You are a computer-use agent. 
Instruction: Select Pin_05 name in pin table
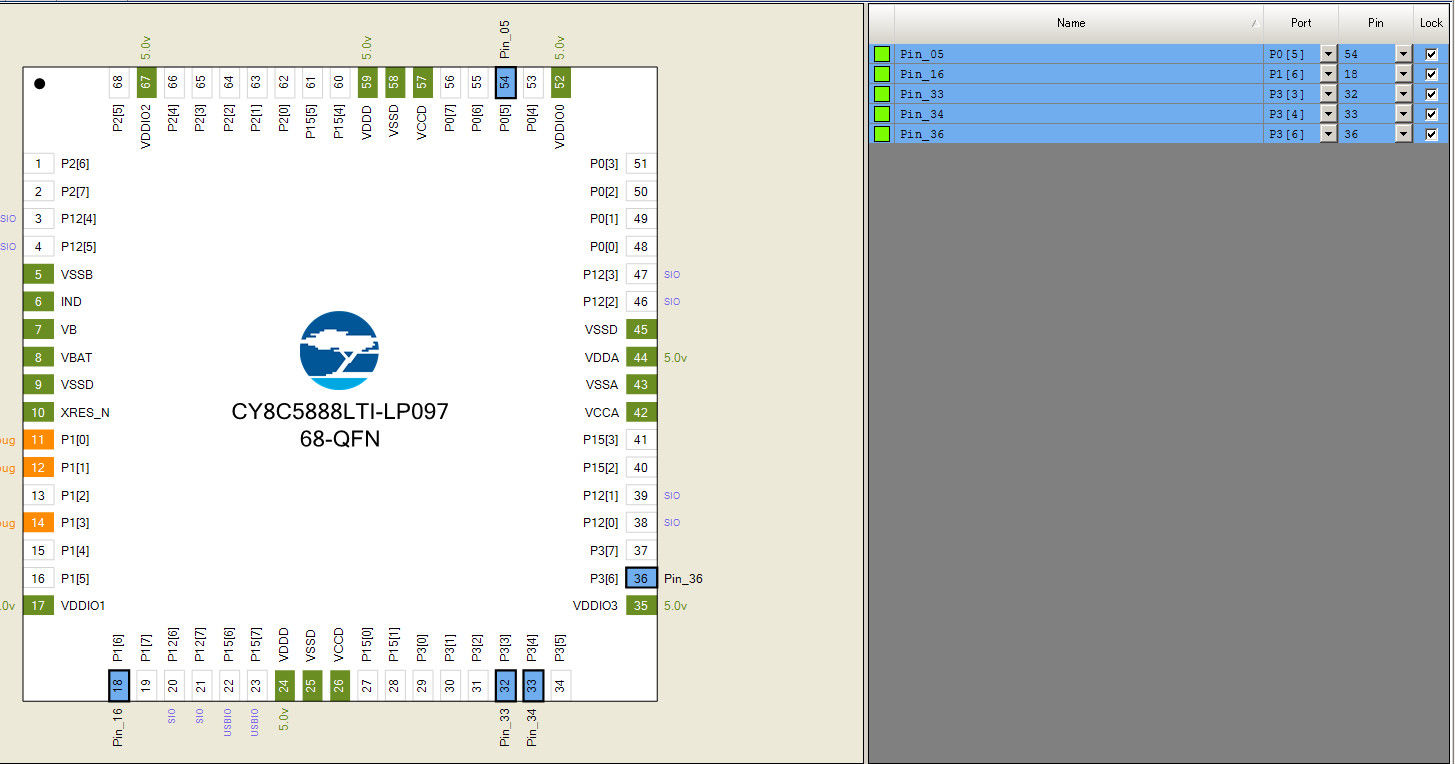(922, 54)
